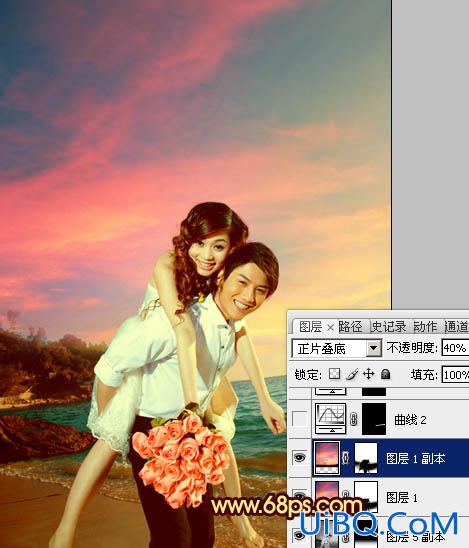This screenshot has height=548, width=469.
Task: Click the lock all padlock icon
Action: point(385,374)
